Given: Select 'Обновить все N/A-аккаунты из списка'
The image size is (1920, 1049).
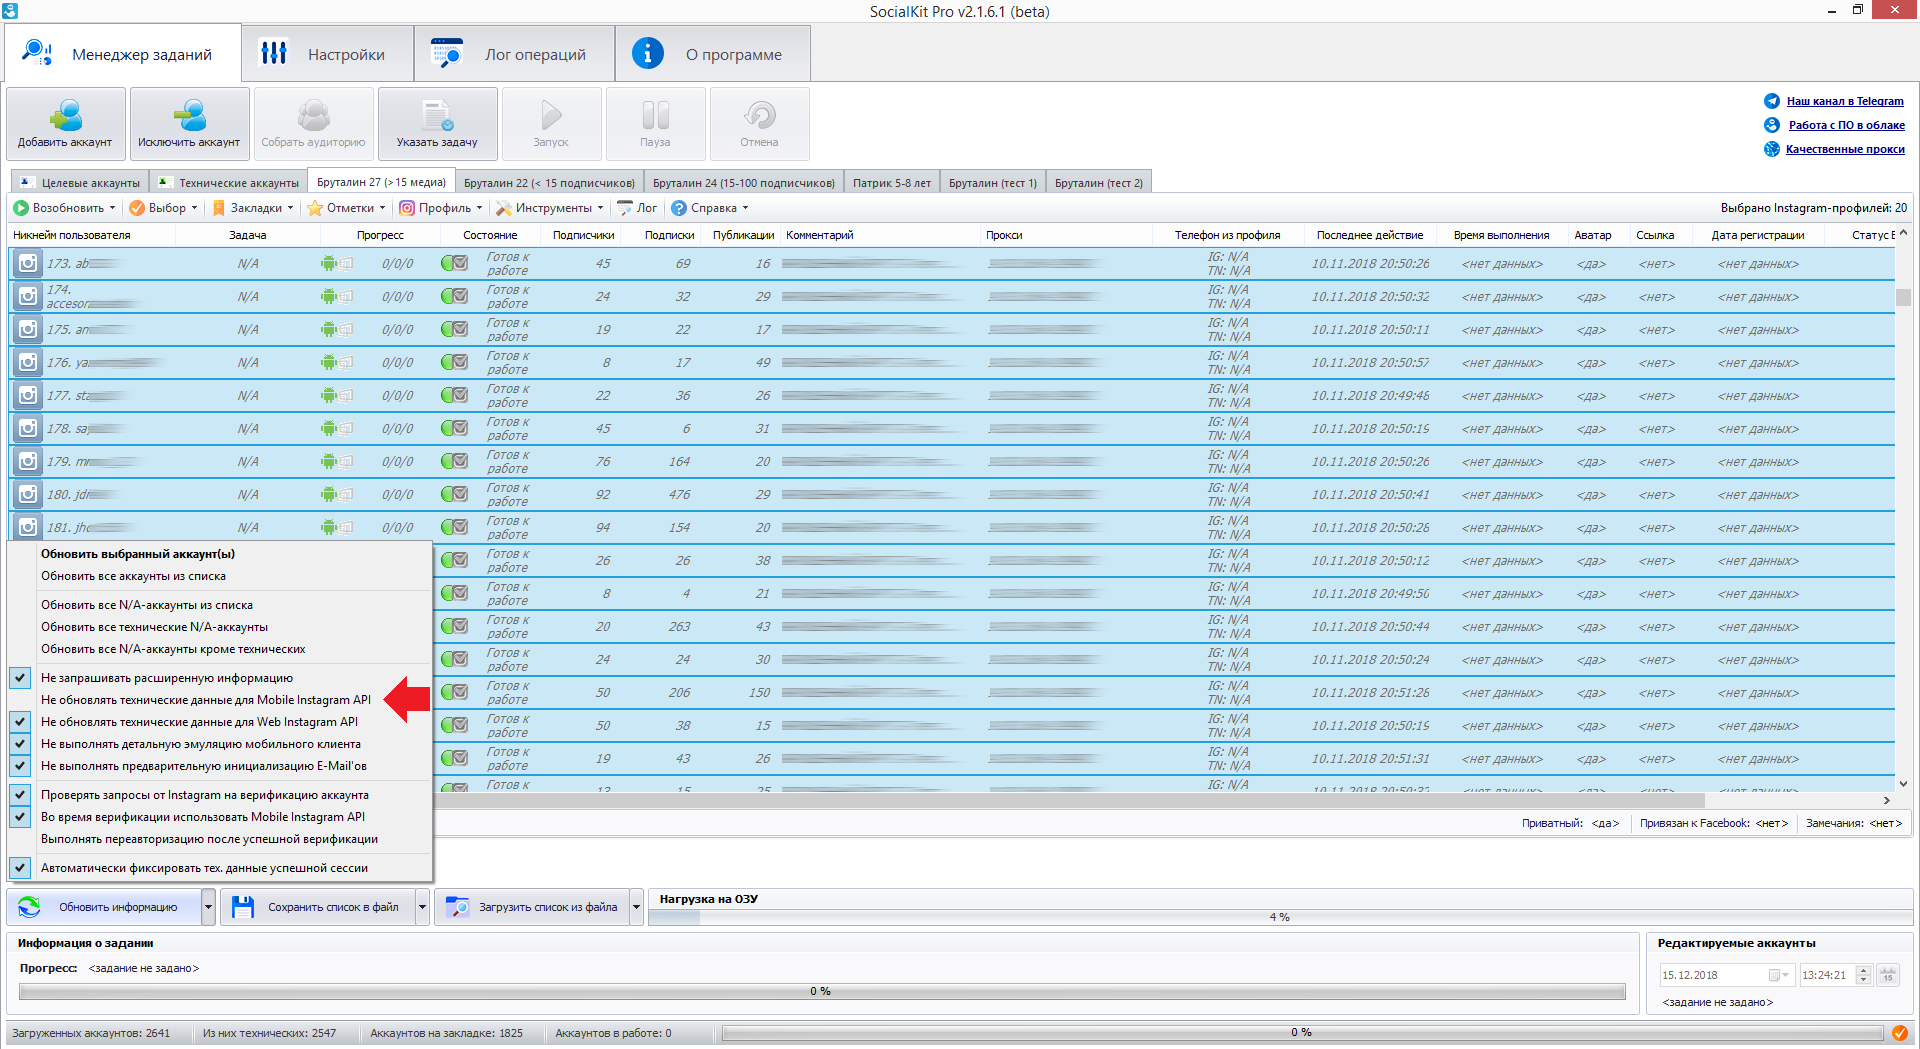Looking at the screenshot, I should click(220, 605).
